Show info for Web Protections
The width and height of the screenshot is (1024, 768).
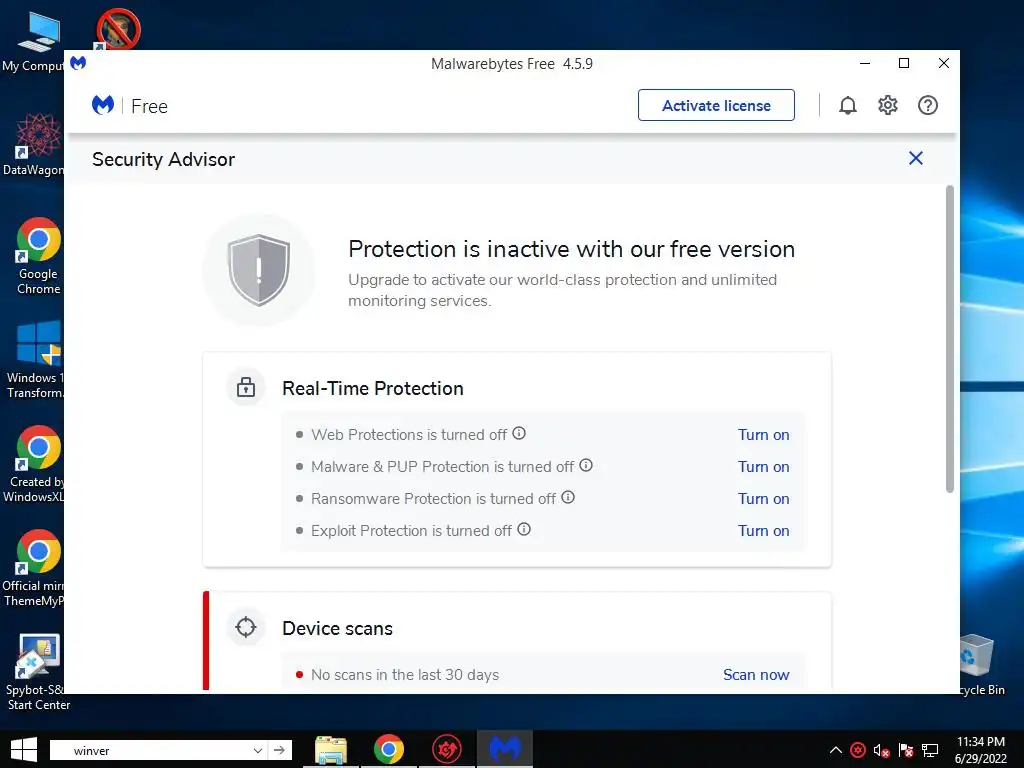(x=519, y=433)
